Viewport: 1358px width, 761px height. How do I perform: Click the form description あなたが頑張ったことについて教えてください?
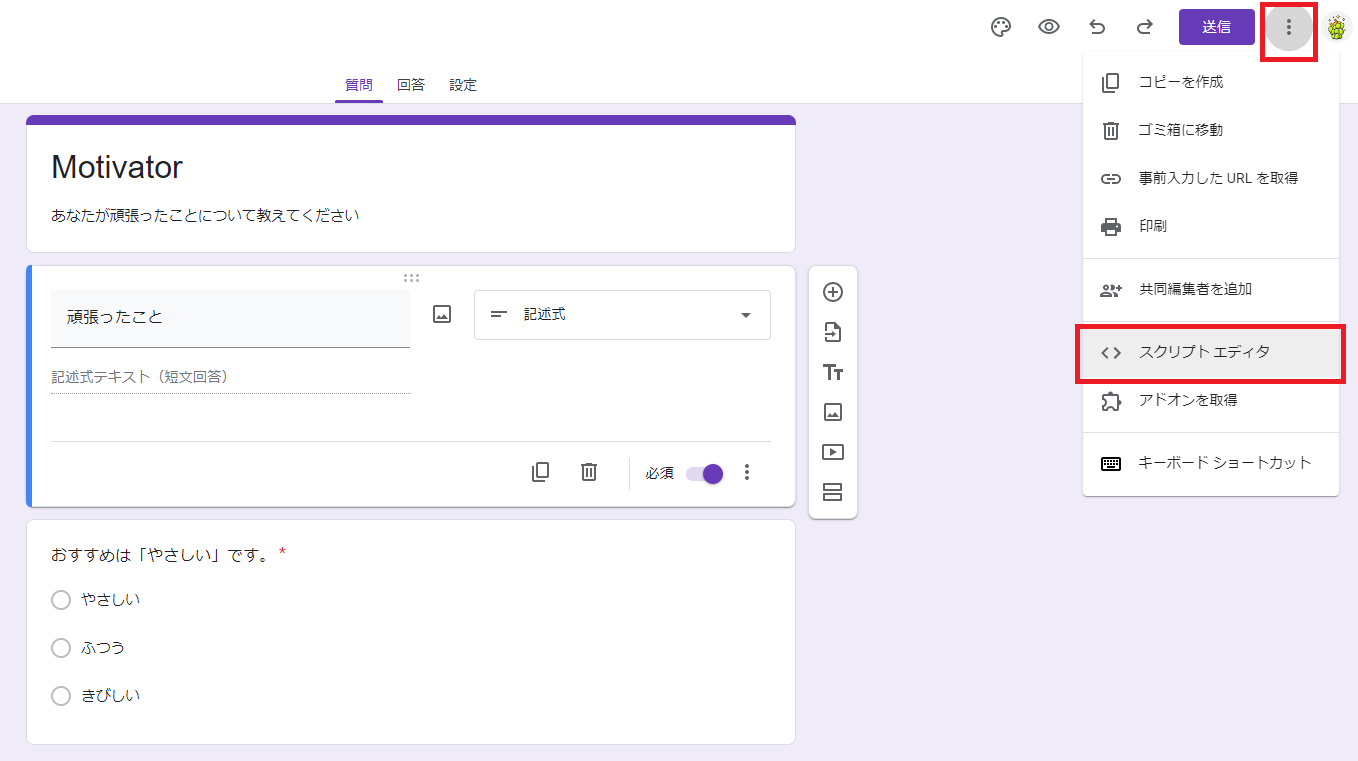(x=205, y=215)
